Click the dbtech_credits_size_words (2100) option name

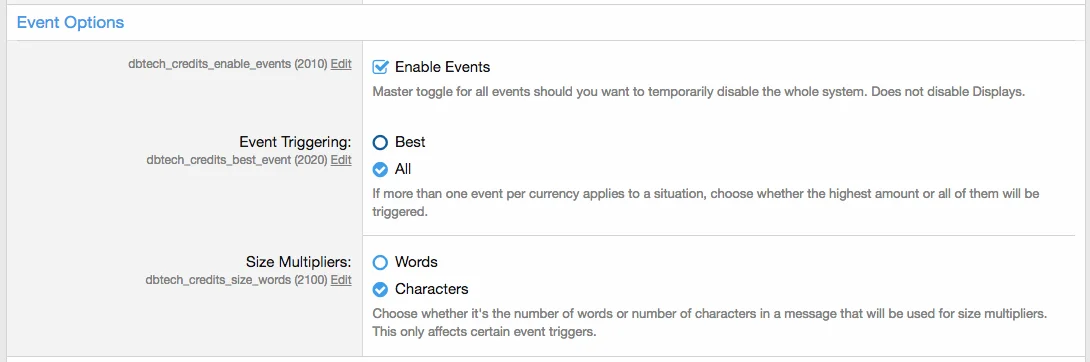point(236,280)
